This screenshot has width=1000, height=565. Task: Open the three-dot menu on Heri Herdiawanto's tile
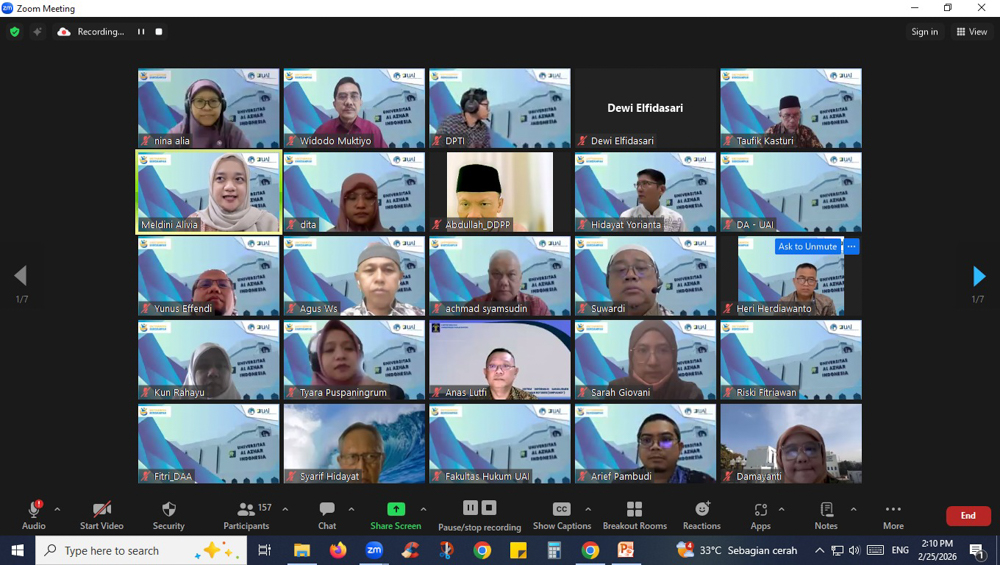(851, 246)
